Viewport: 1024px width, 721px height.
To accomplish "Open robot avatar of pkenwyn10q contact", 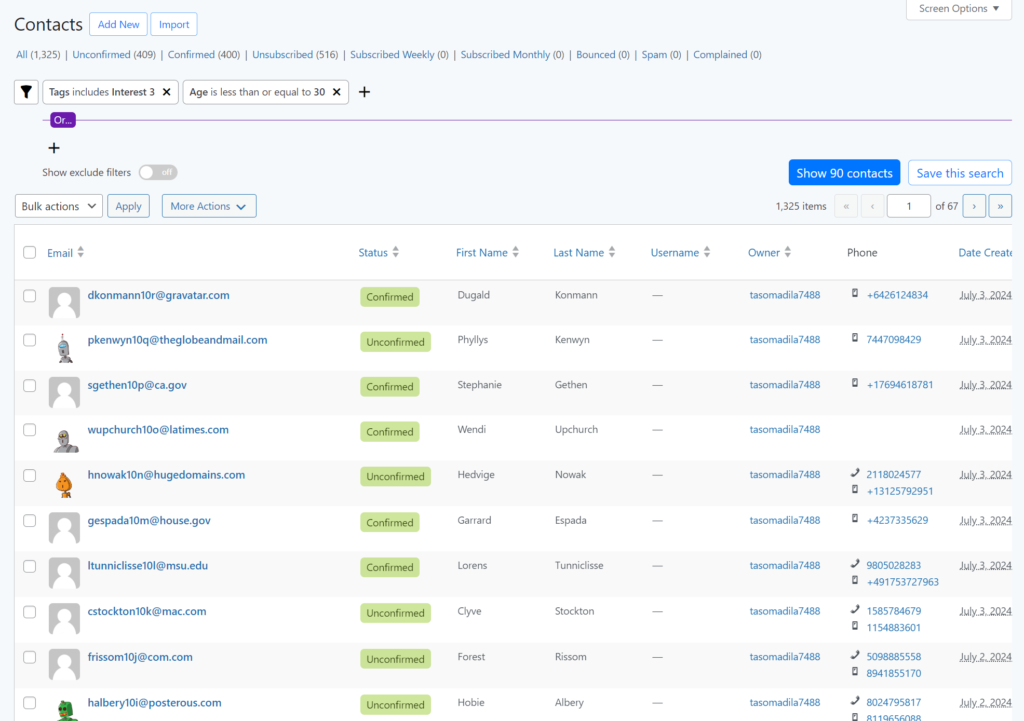I will (x=64, y=347).
